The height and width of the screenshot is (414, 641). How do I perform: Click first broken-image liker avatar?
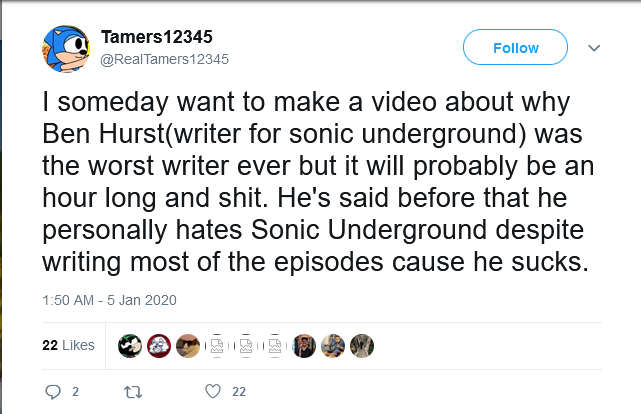pos(217,345)
